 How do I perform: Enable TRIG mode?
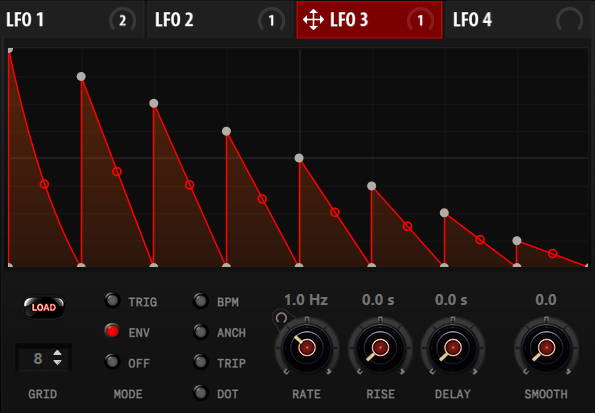click(x=112, y=301)
